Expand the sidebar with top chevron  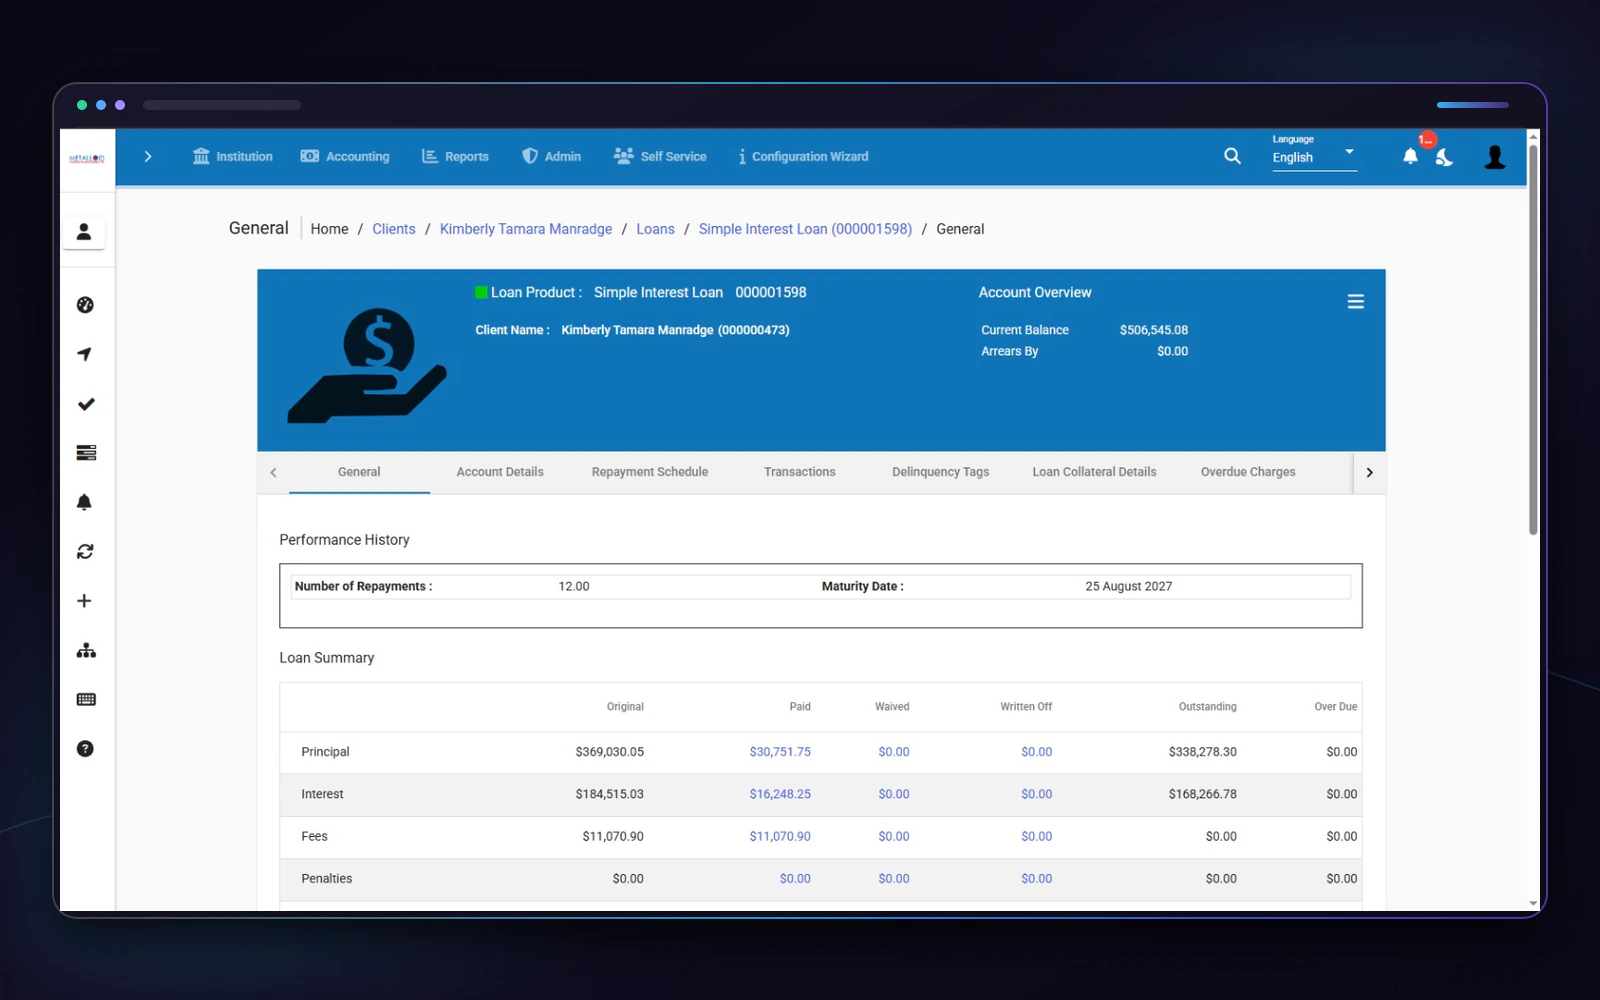point(148,156)
